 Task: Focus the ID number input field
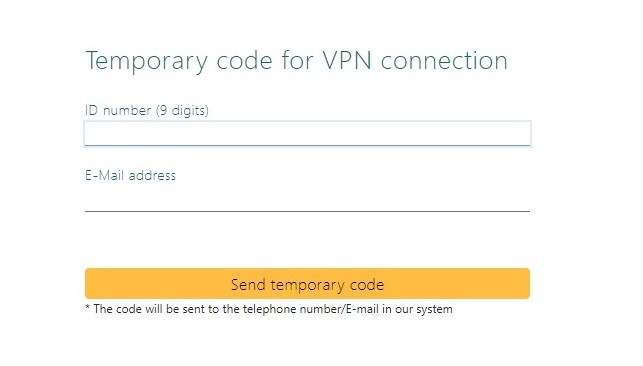pos(308,133)
